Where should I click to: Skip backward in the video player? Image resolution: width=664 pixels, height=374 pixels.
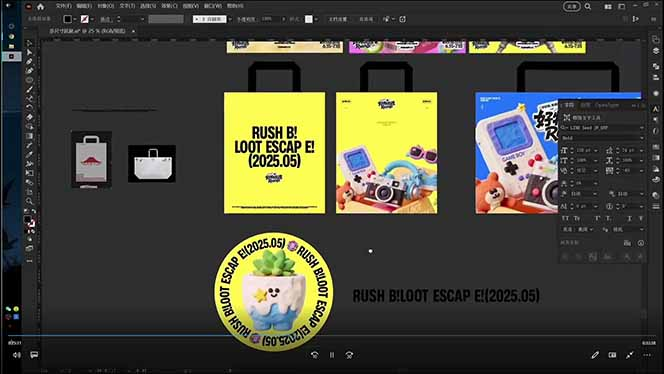point(315,355)
